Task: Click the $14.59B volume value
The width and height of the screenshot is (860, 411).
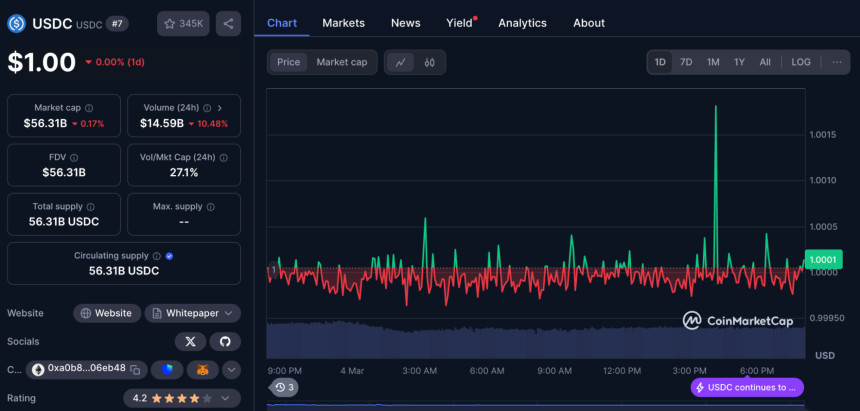Action: [162, 123]
